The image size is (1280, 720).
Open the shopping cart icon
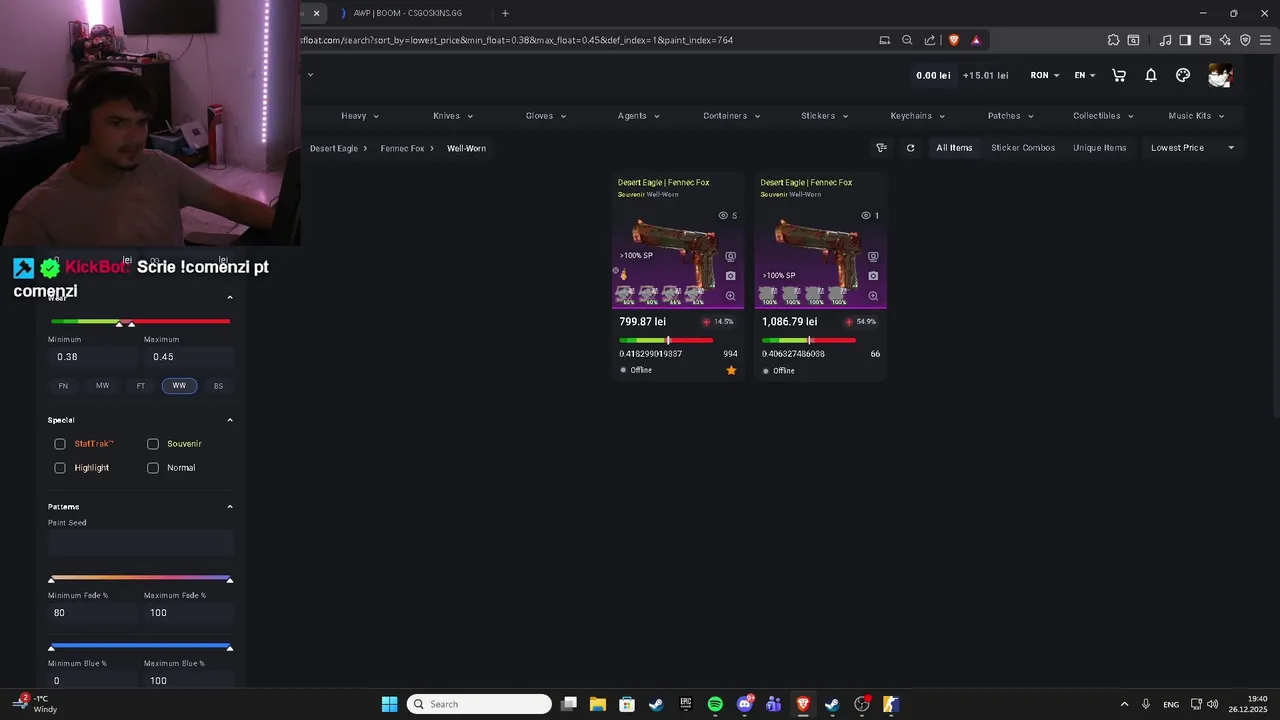(x=1119, y=75)
